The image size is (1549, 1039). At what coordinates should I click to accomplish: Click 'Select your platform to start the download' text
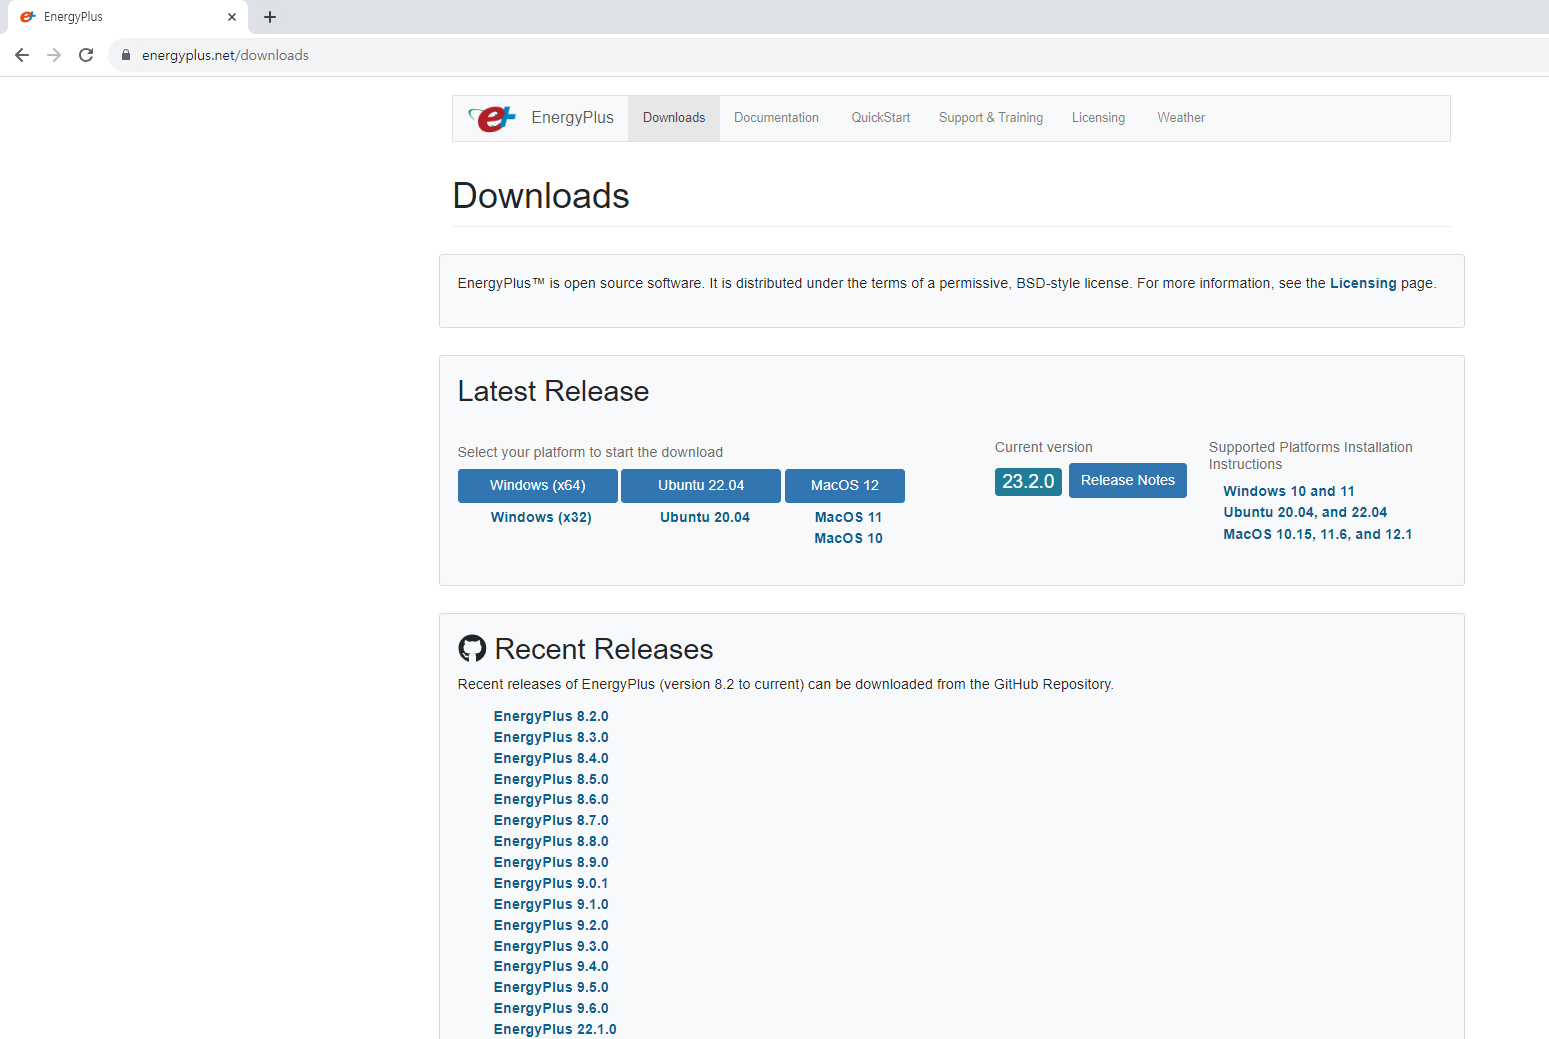590,452
